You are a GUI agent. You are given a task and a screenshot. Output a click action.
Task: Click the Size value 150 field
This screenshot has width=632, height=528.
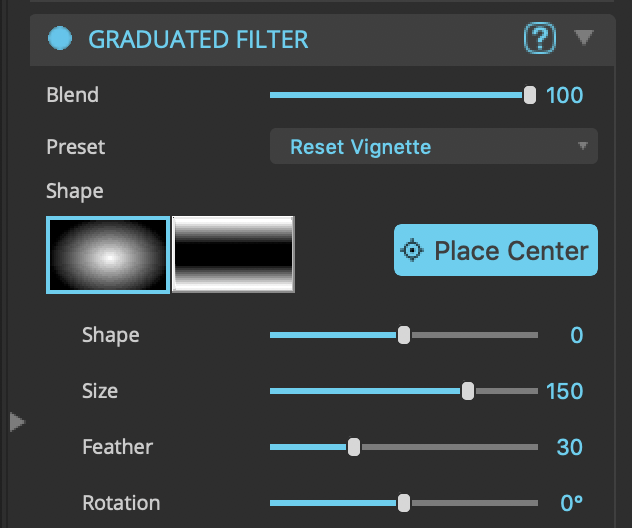(565, 391)
